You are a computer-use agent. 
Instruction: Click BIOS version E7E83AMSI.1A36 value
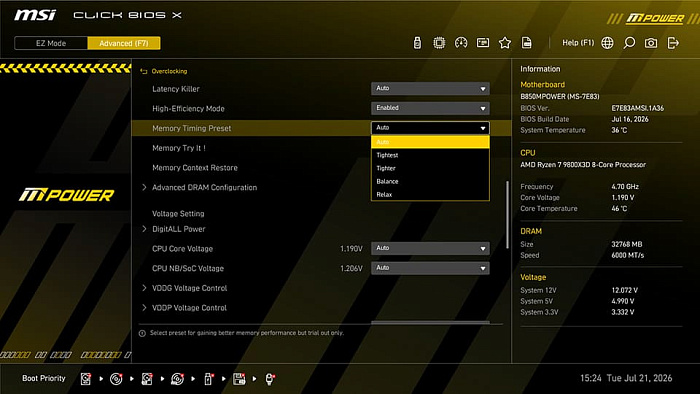click(638, 108)
